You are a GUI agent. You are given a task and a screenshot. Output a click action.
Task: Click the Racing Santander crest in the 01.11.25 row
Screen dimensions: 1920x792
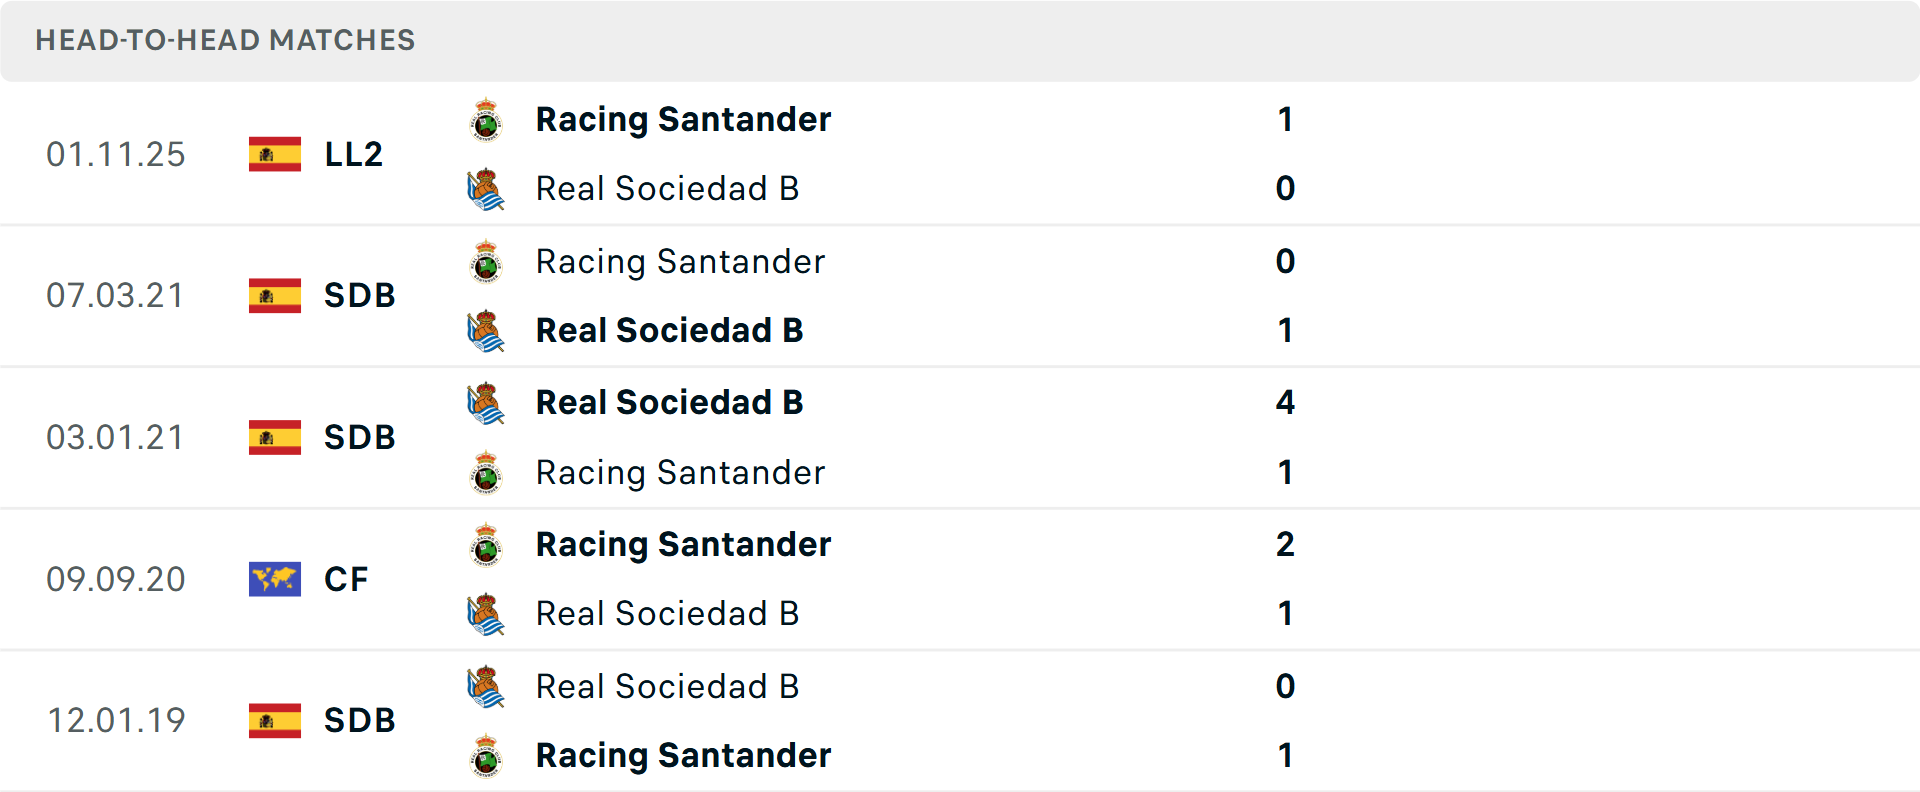pyautogui.click(x=487, y=121)
